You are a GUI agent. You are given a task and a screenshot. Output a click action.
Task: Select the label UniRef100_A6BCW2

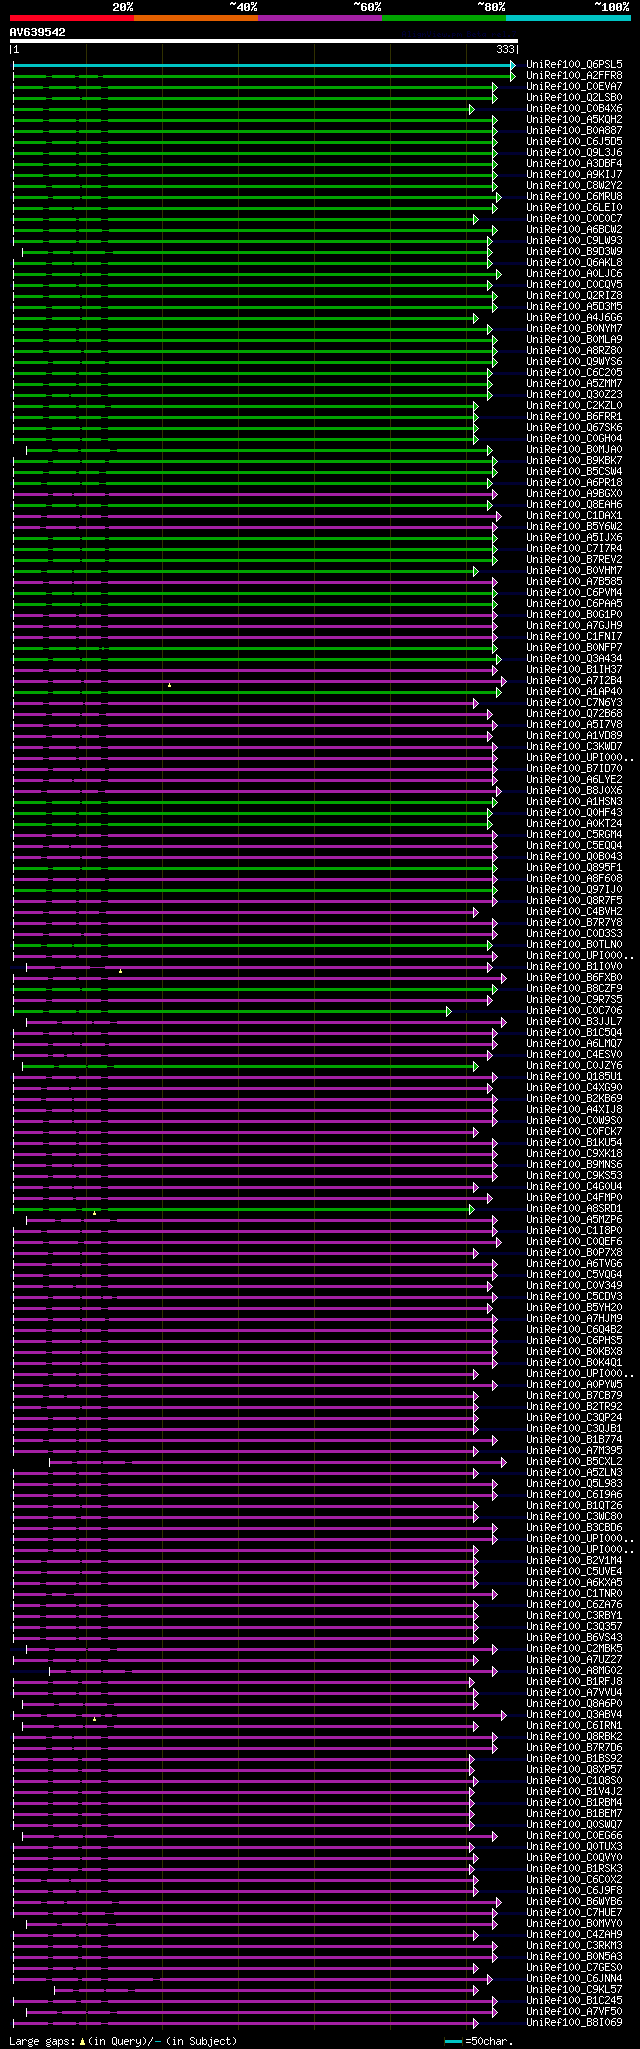(574, 230)
